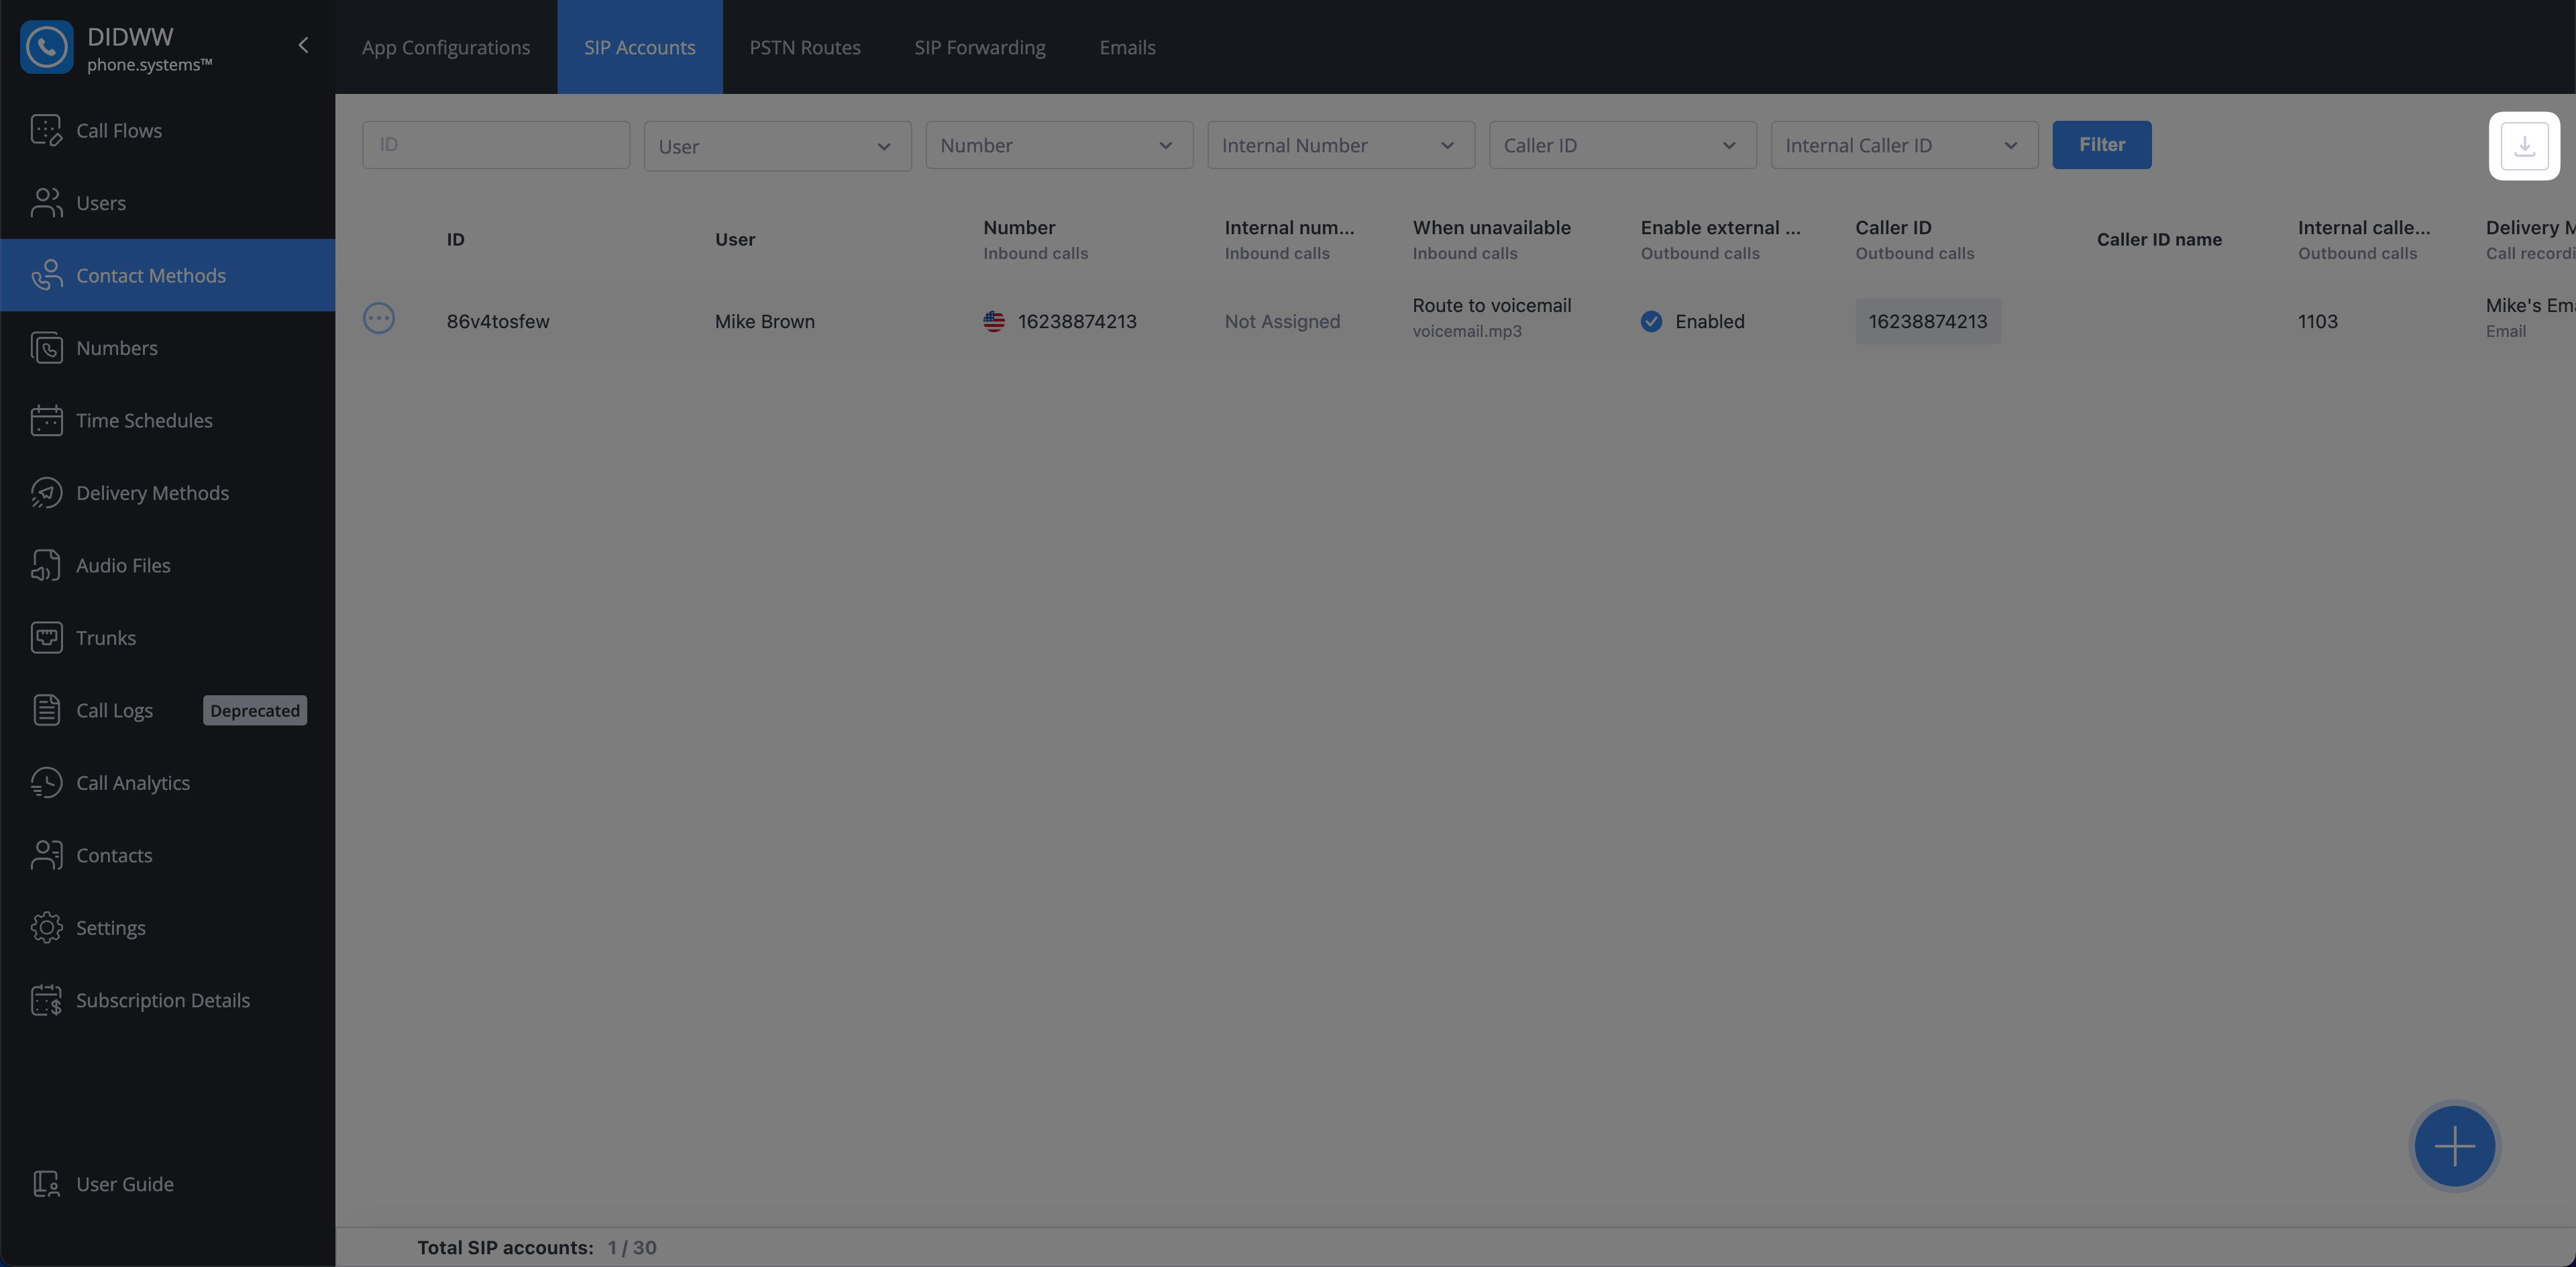Click the User column header

[734, 239]
